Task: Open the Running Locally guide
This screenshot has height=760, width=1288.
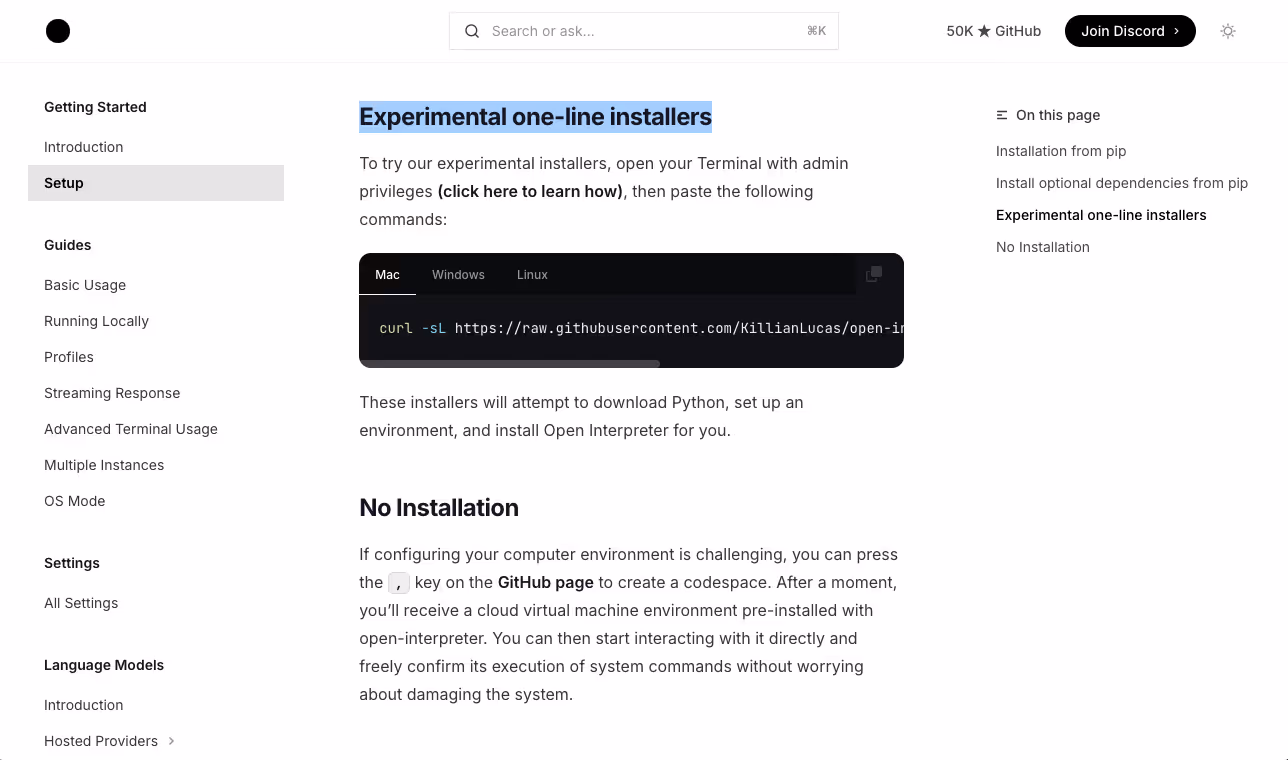Action: click(x=96, y=321)
